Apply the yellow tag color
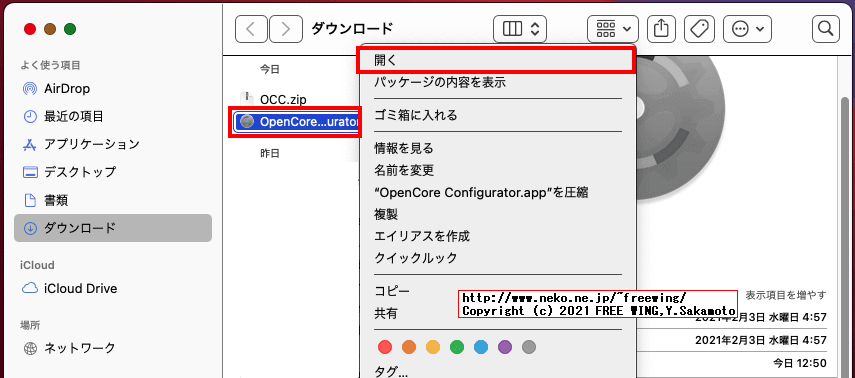Image resolution: width=855 pixels, height=378 pixels. [x=433, y=346]
